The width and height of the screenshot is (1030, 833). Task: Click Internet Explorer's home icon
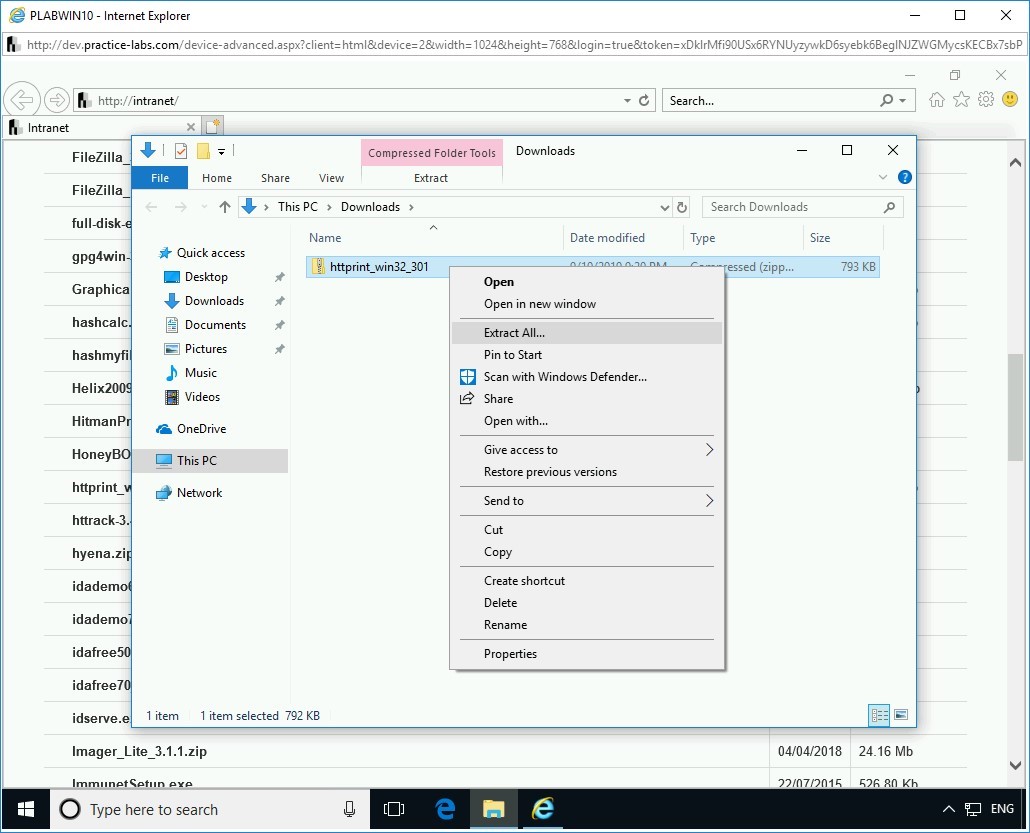pyautogui.click(x=935, y=99)
